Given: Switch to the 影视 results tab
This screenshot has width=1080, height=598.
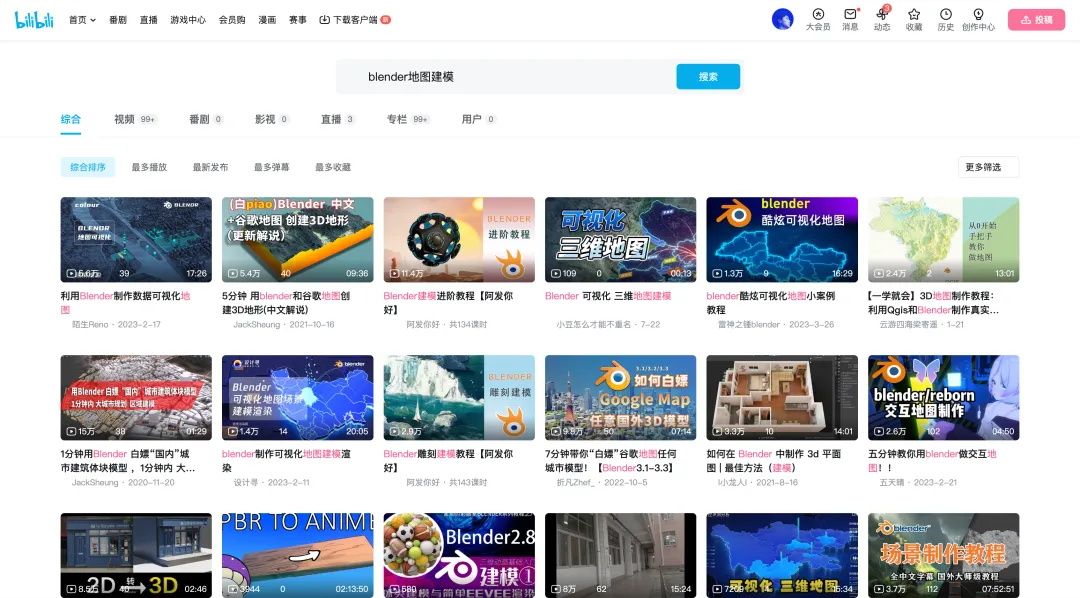Looking at the screenshot, I should click(x=271, y=119).
